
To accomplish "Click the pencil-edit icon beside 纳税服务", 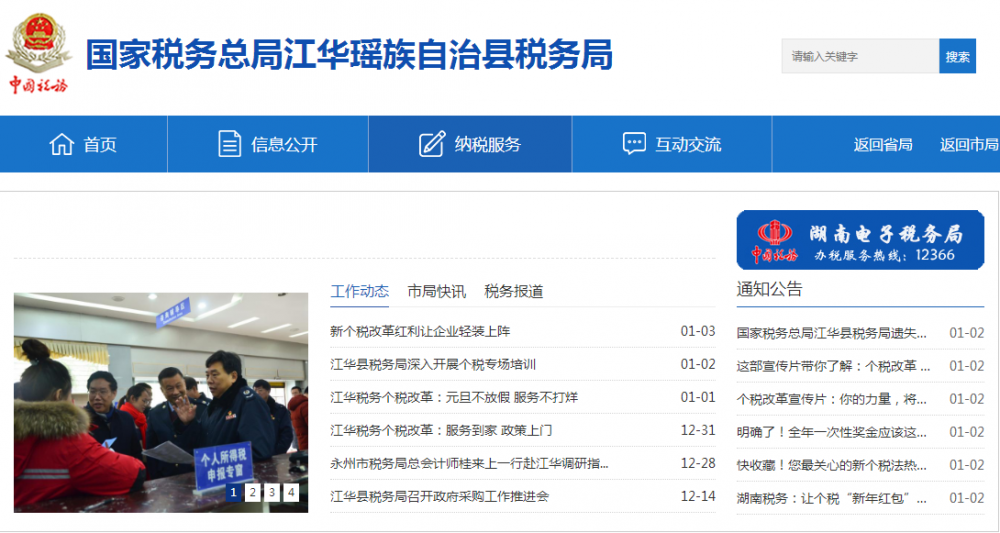I will click(432, 144).
